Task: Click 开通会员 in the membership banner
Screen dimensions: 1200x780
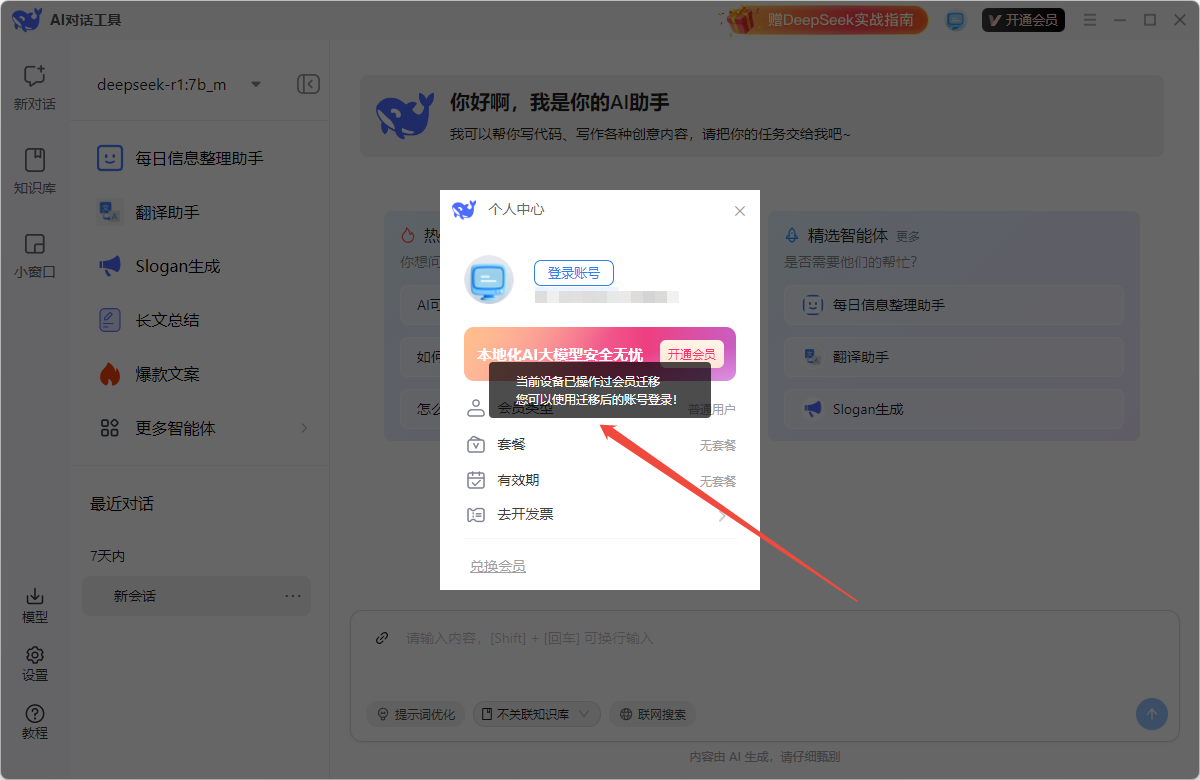Action: 691,354
